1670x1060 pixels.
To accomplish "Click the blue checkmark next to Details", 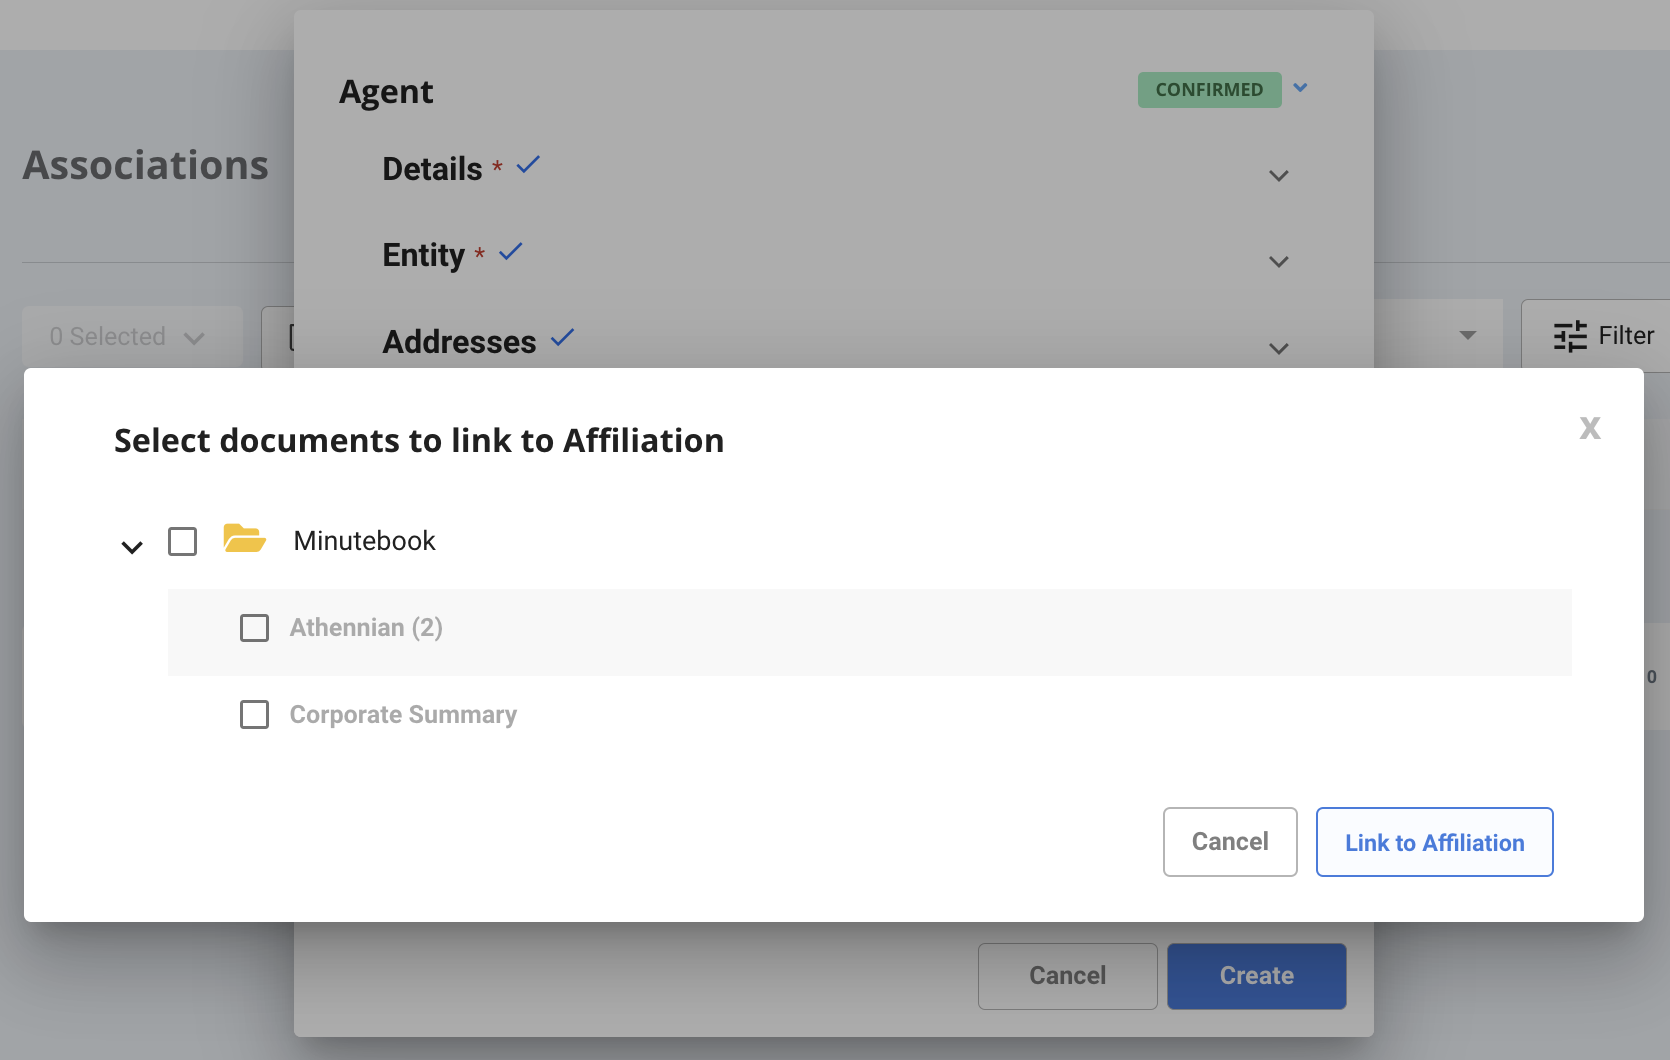I will 528,165.
